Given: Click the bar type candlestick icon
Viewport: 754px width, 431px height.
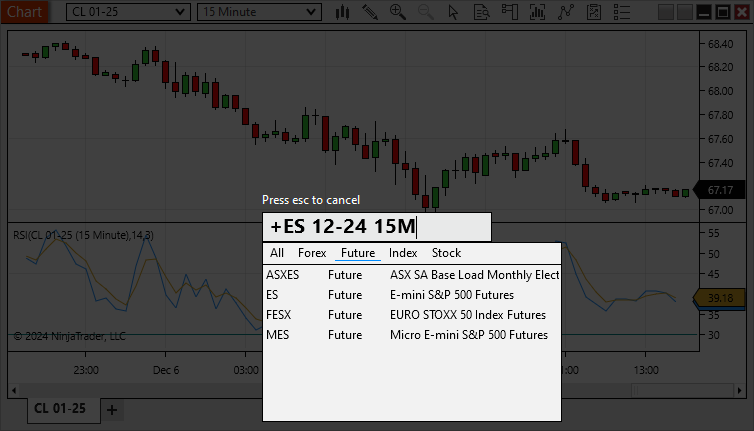Looking at the screenshot, I should (343, 12).
